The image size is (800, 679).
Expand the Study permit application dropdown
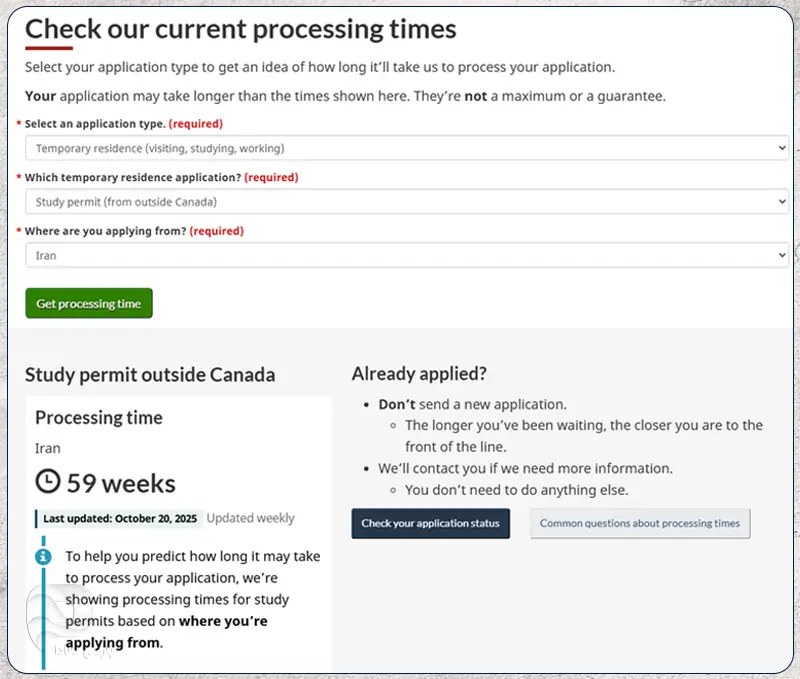click(406, 202)
